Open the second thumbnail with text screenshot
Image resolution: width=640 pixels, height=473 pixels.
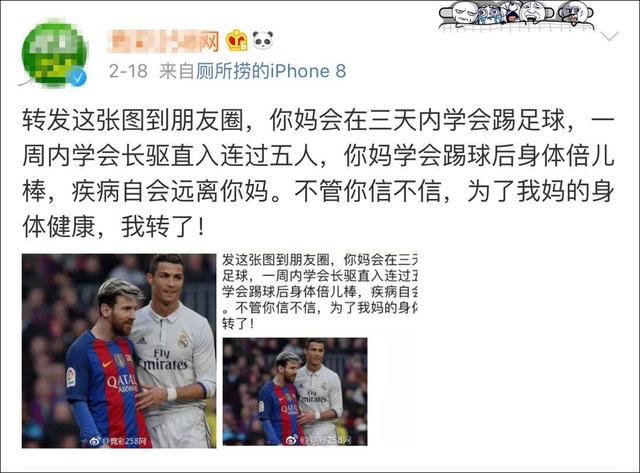(x=320, y=350)
